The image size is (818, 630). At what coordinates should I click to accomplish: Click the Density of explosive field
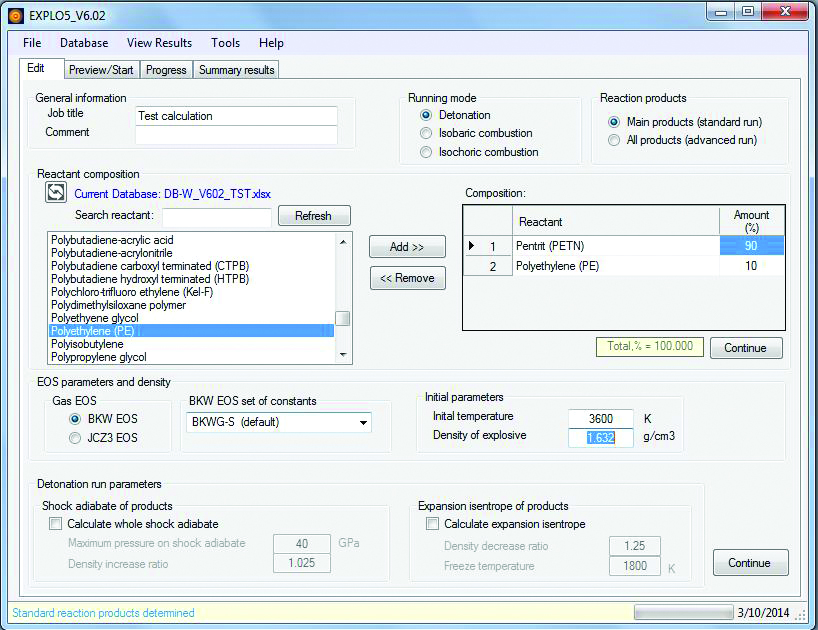(600, 438)
